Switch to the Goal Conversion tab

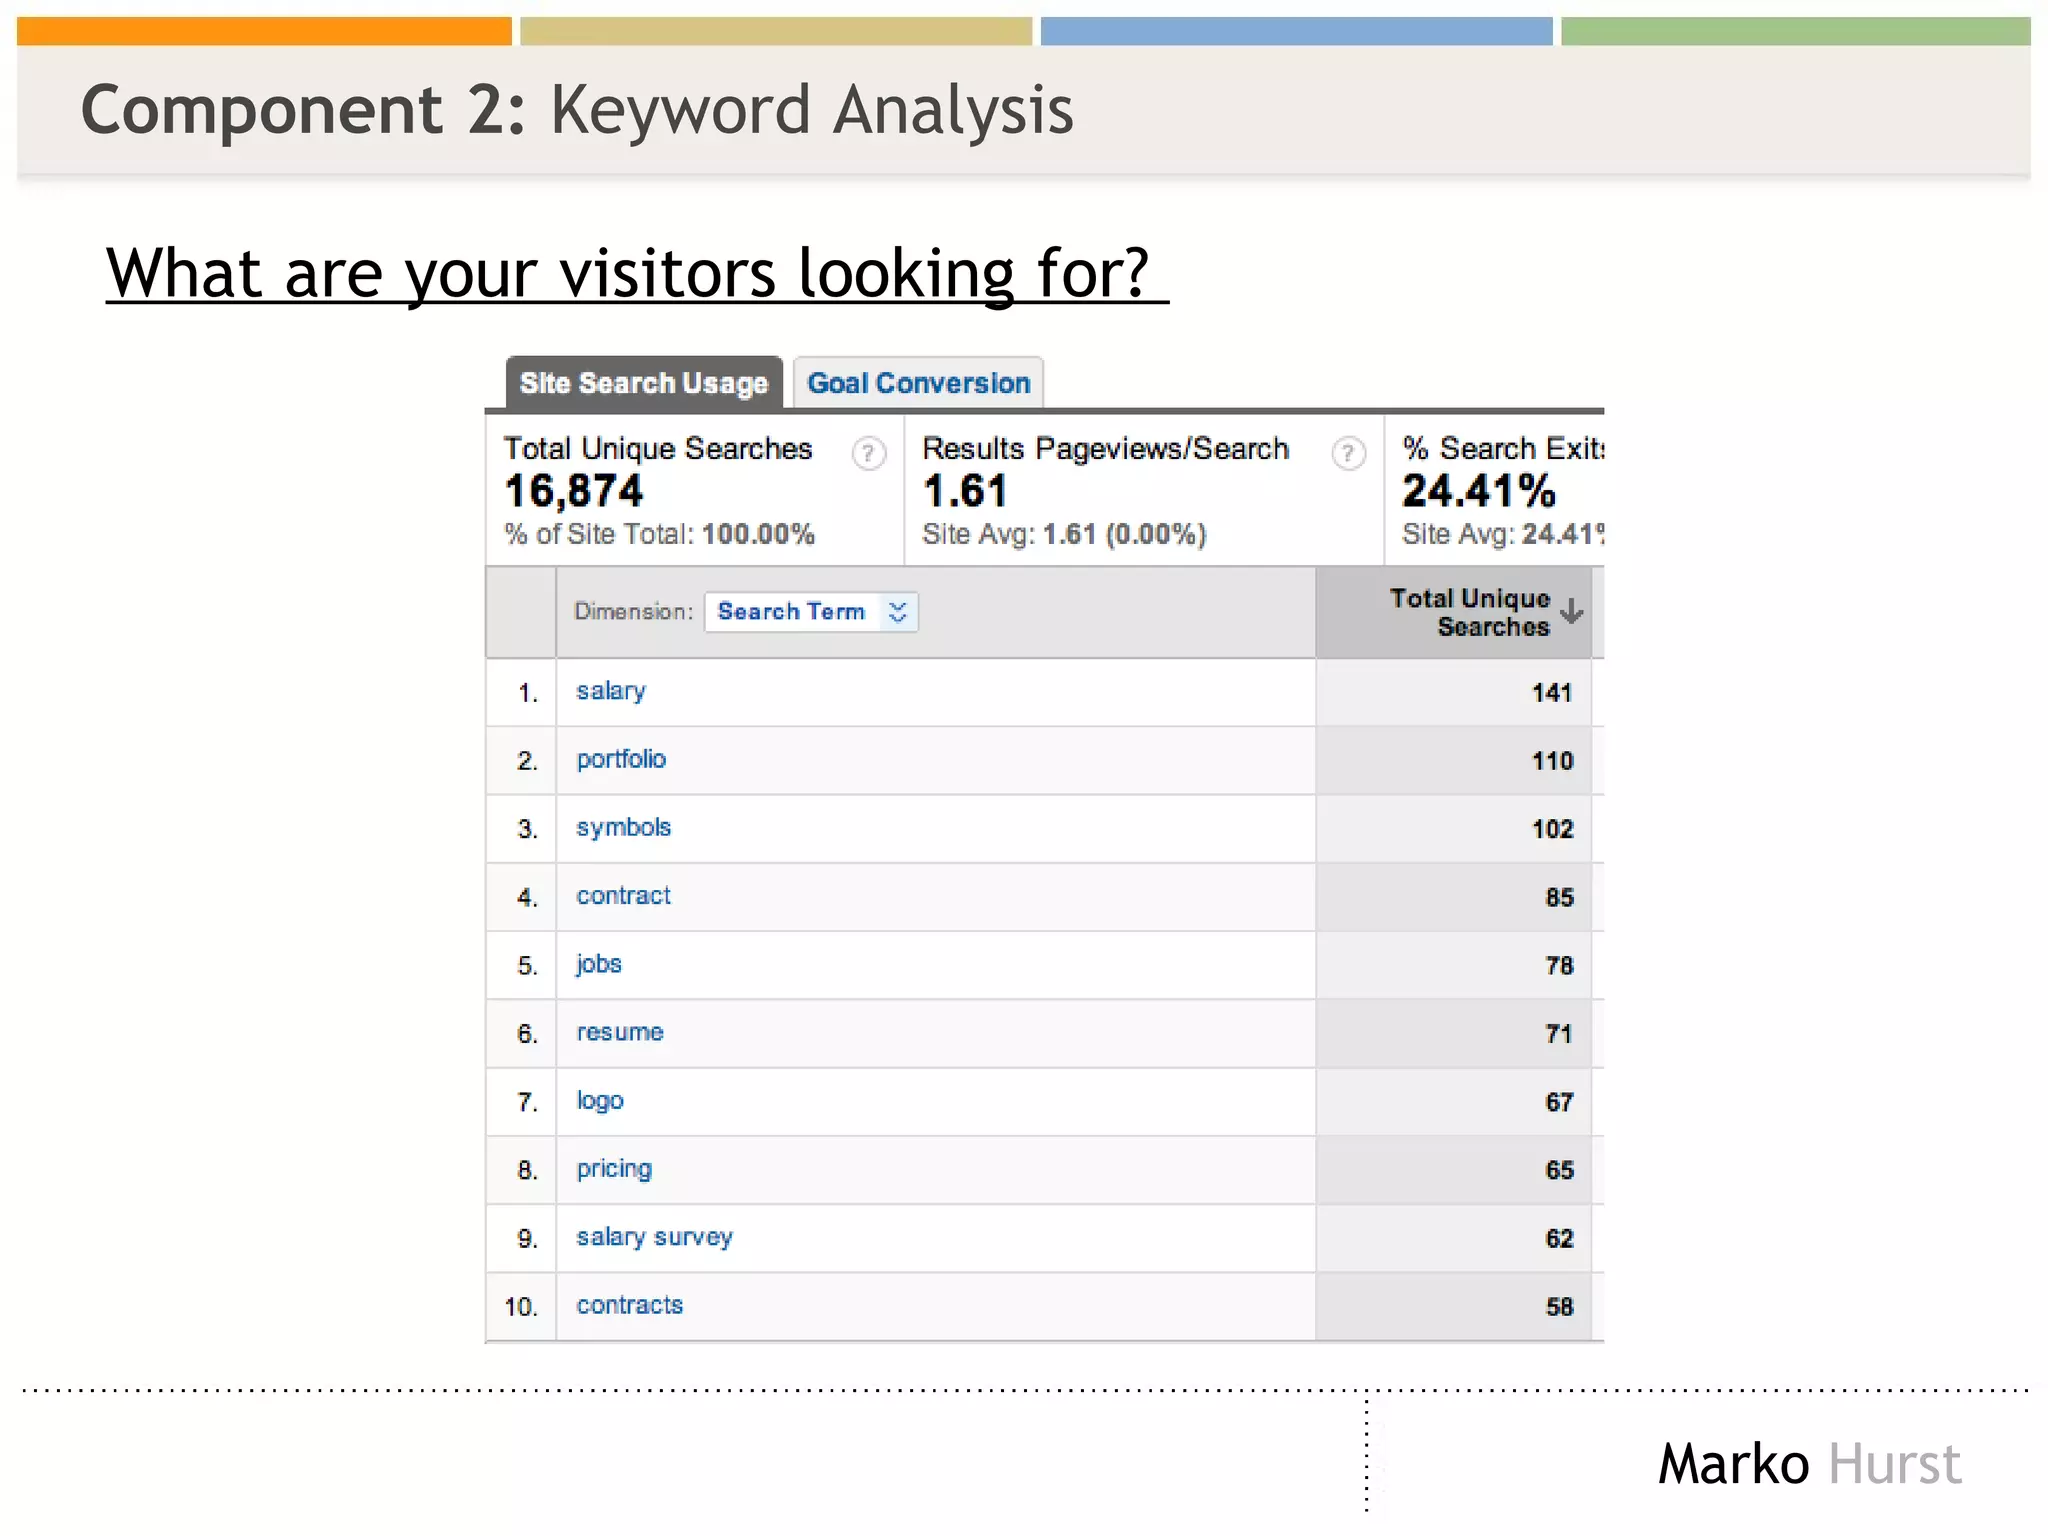918,383
